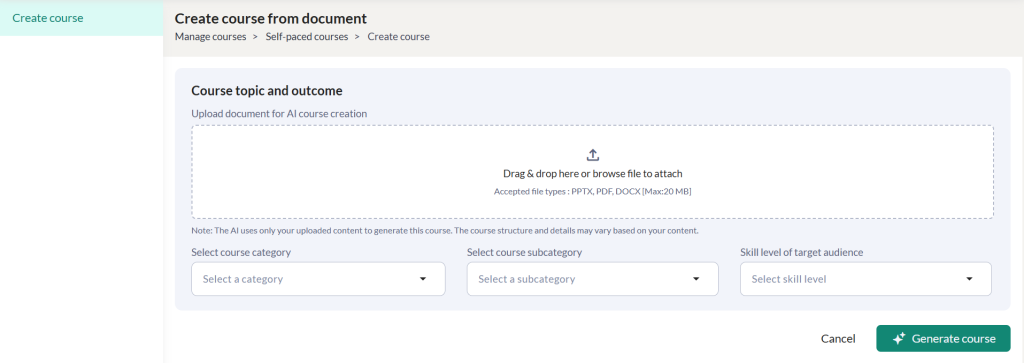Cancel the course creation
The image size is (1024, 363).
[838, 339]
